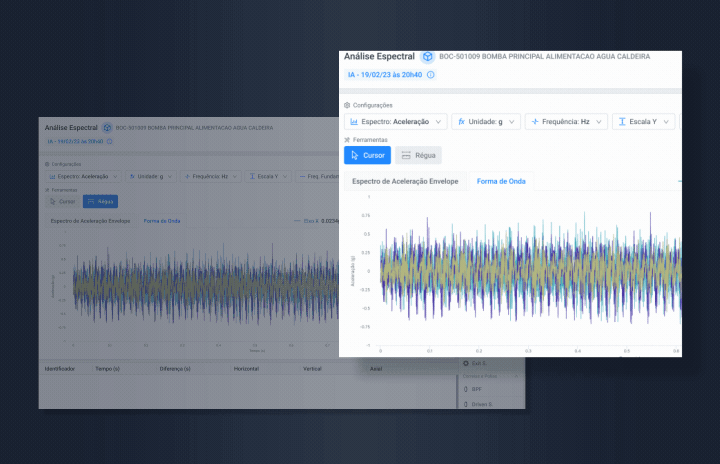Select the foreground Forma de Onda tab
Viewport: 720px width, 464px height.
click(x=502, y=181)
